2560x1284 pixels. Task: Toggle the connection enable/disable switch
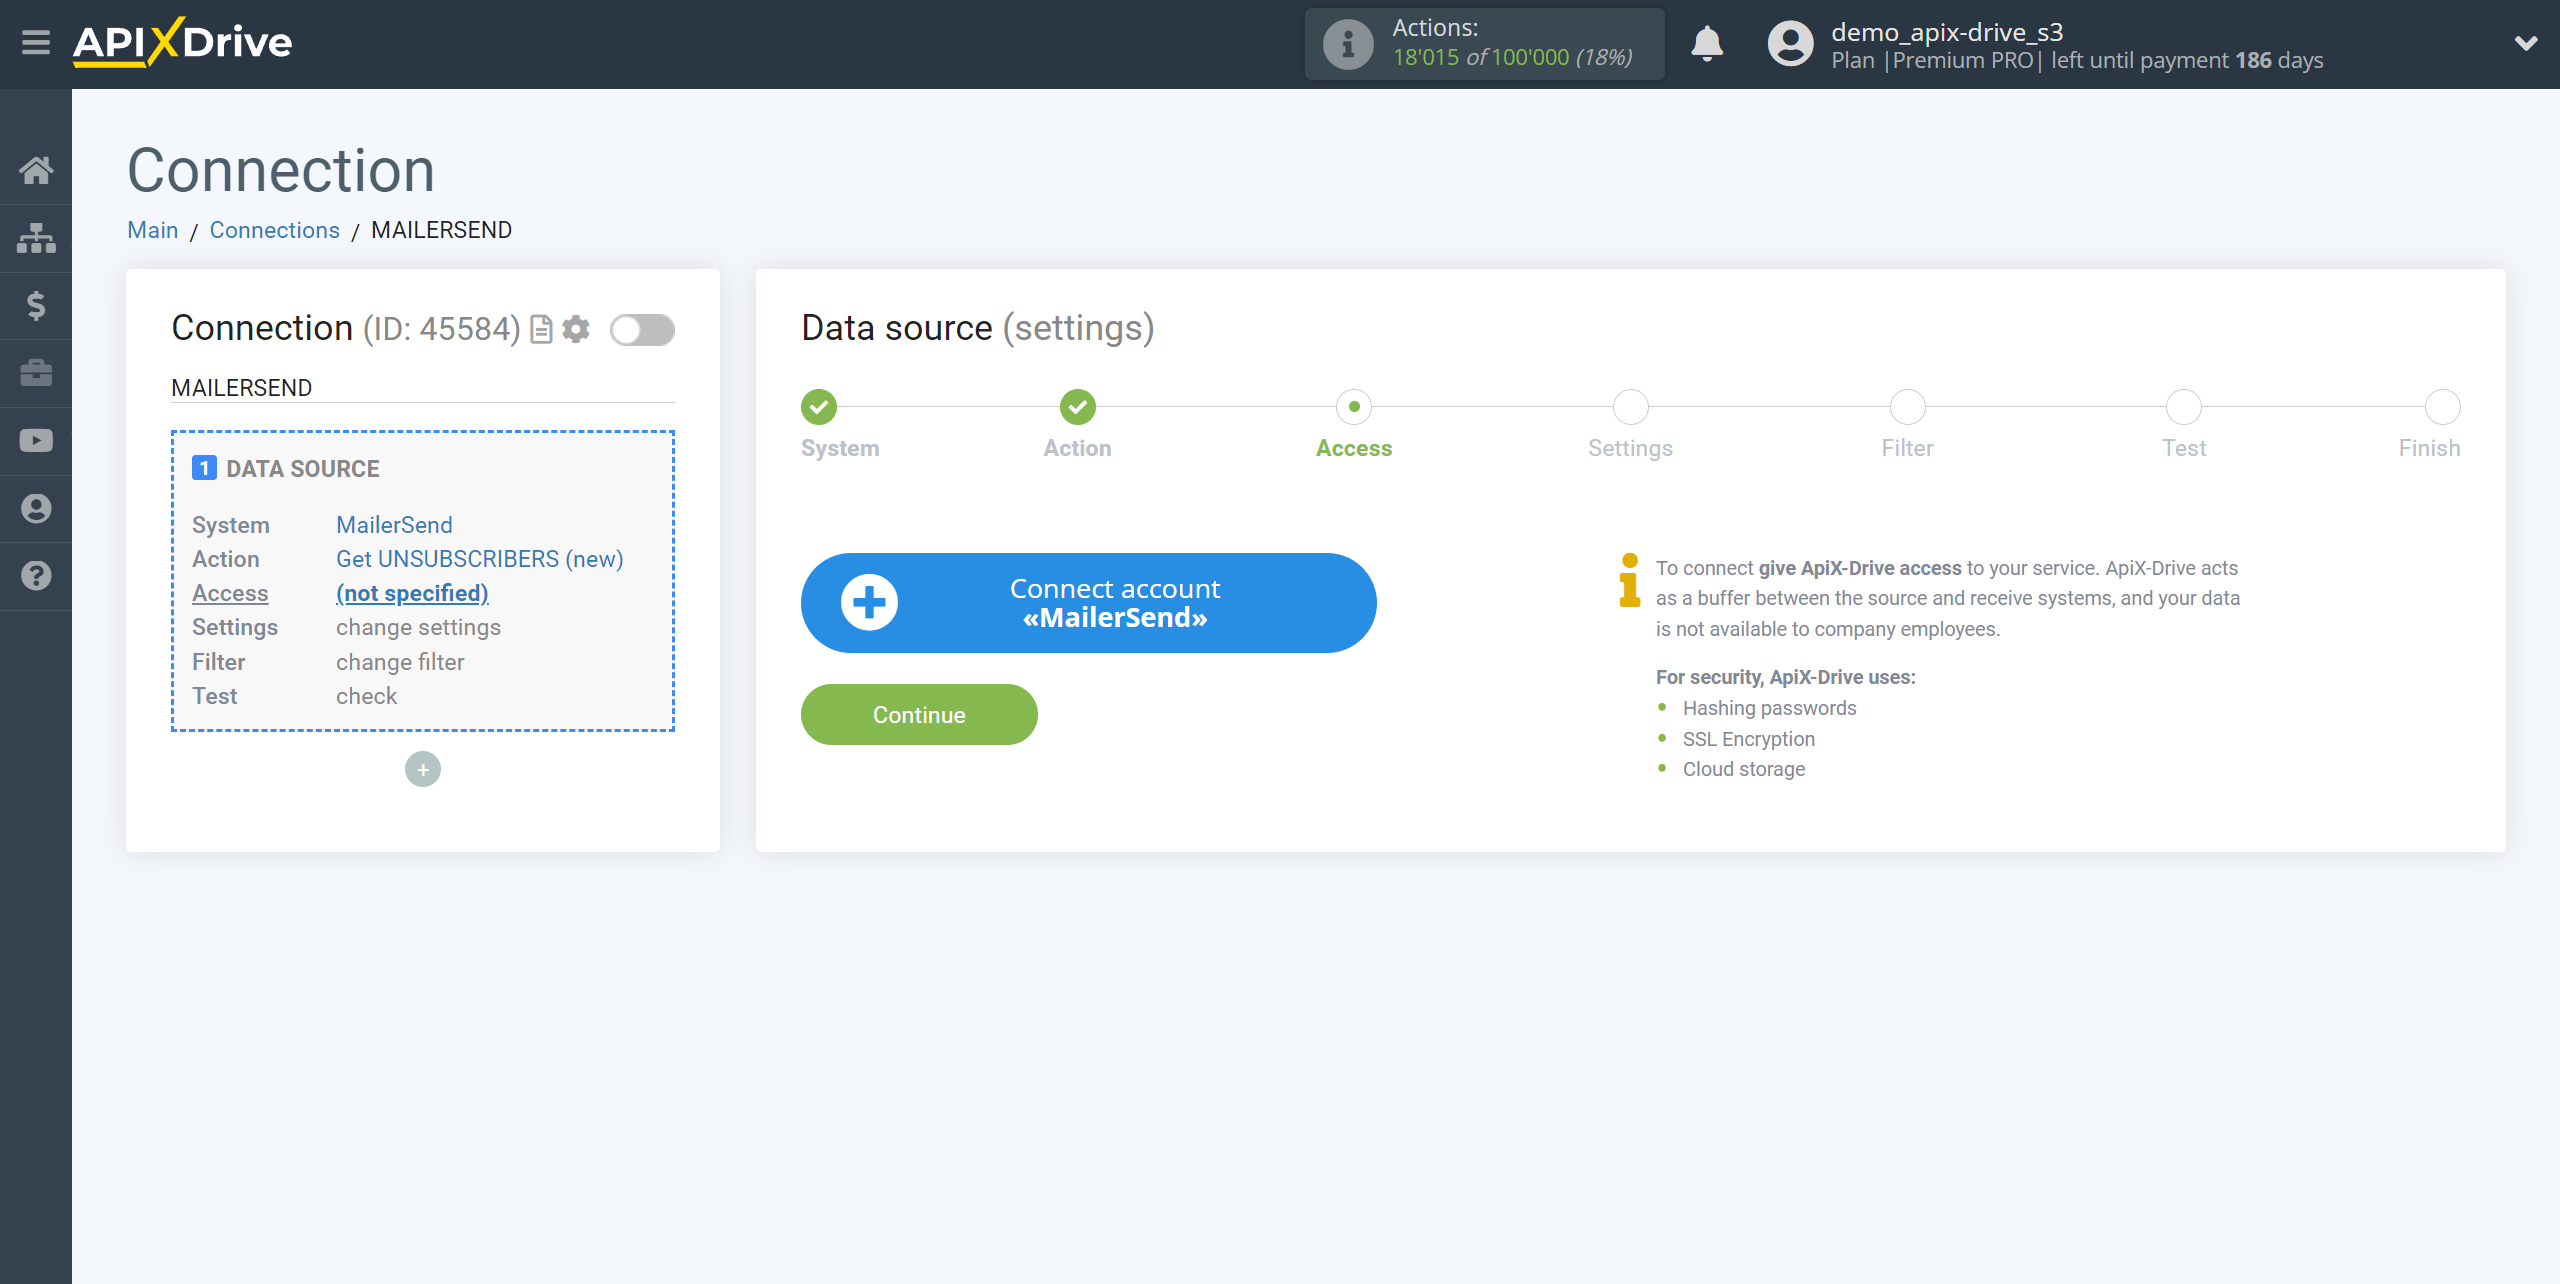640,329
